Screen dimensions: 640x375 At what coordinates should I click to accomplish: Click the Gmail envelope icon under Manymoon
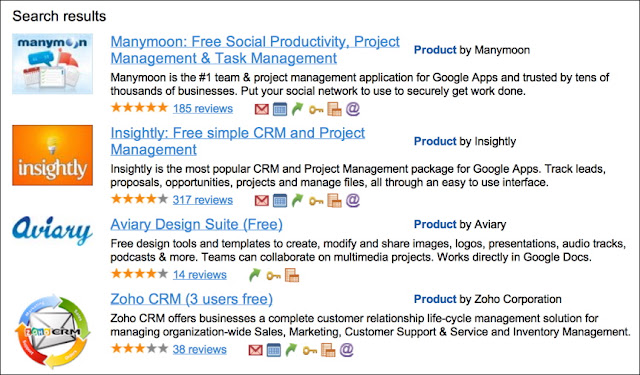click(262, 109)
